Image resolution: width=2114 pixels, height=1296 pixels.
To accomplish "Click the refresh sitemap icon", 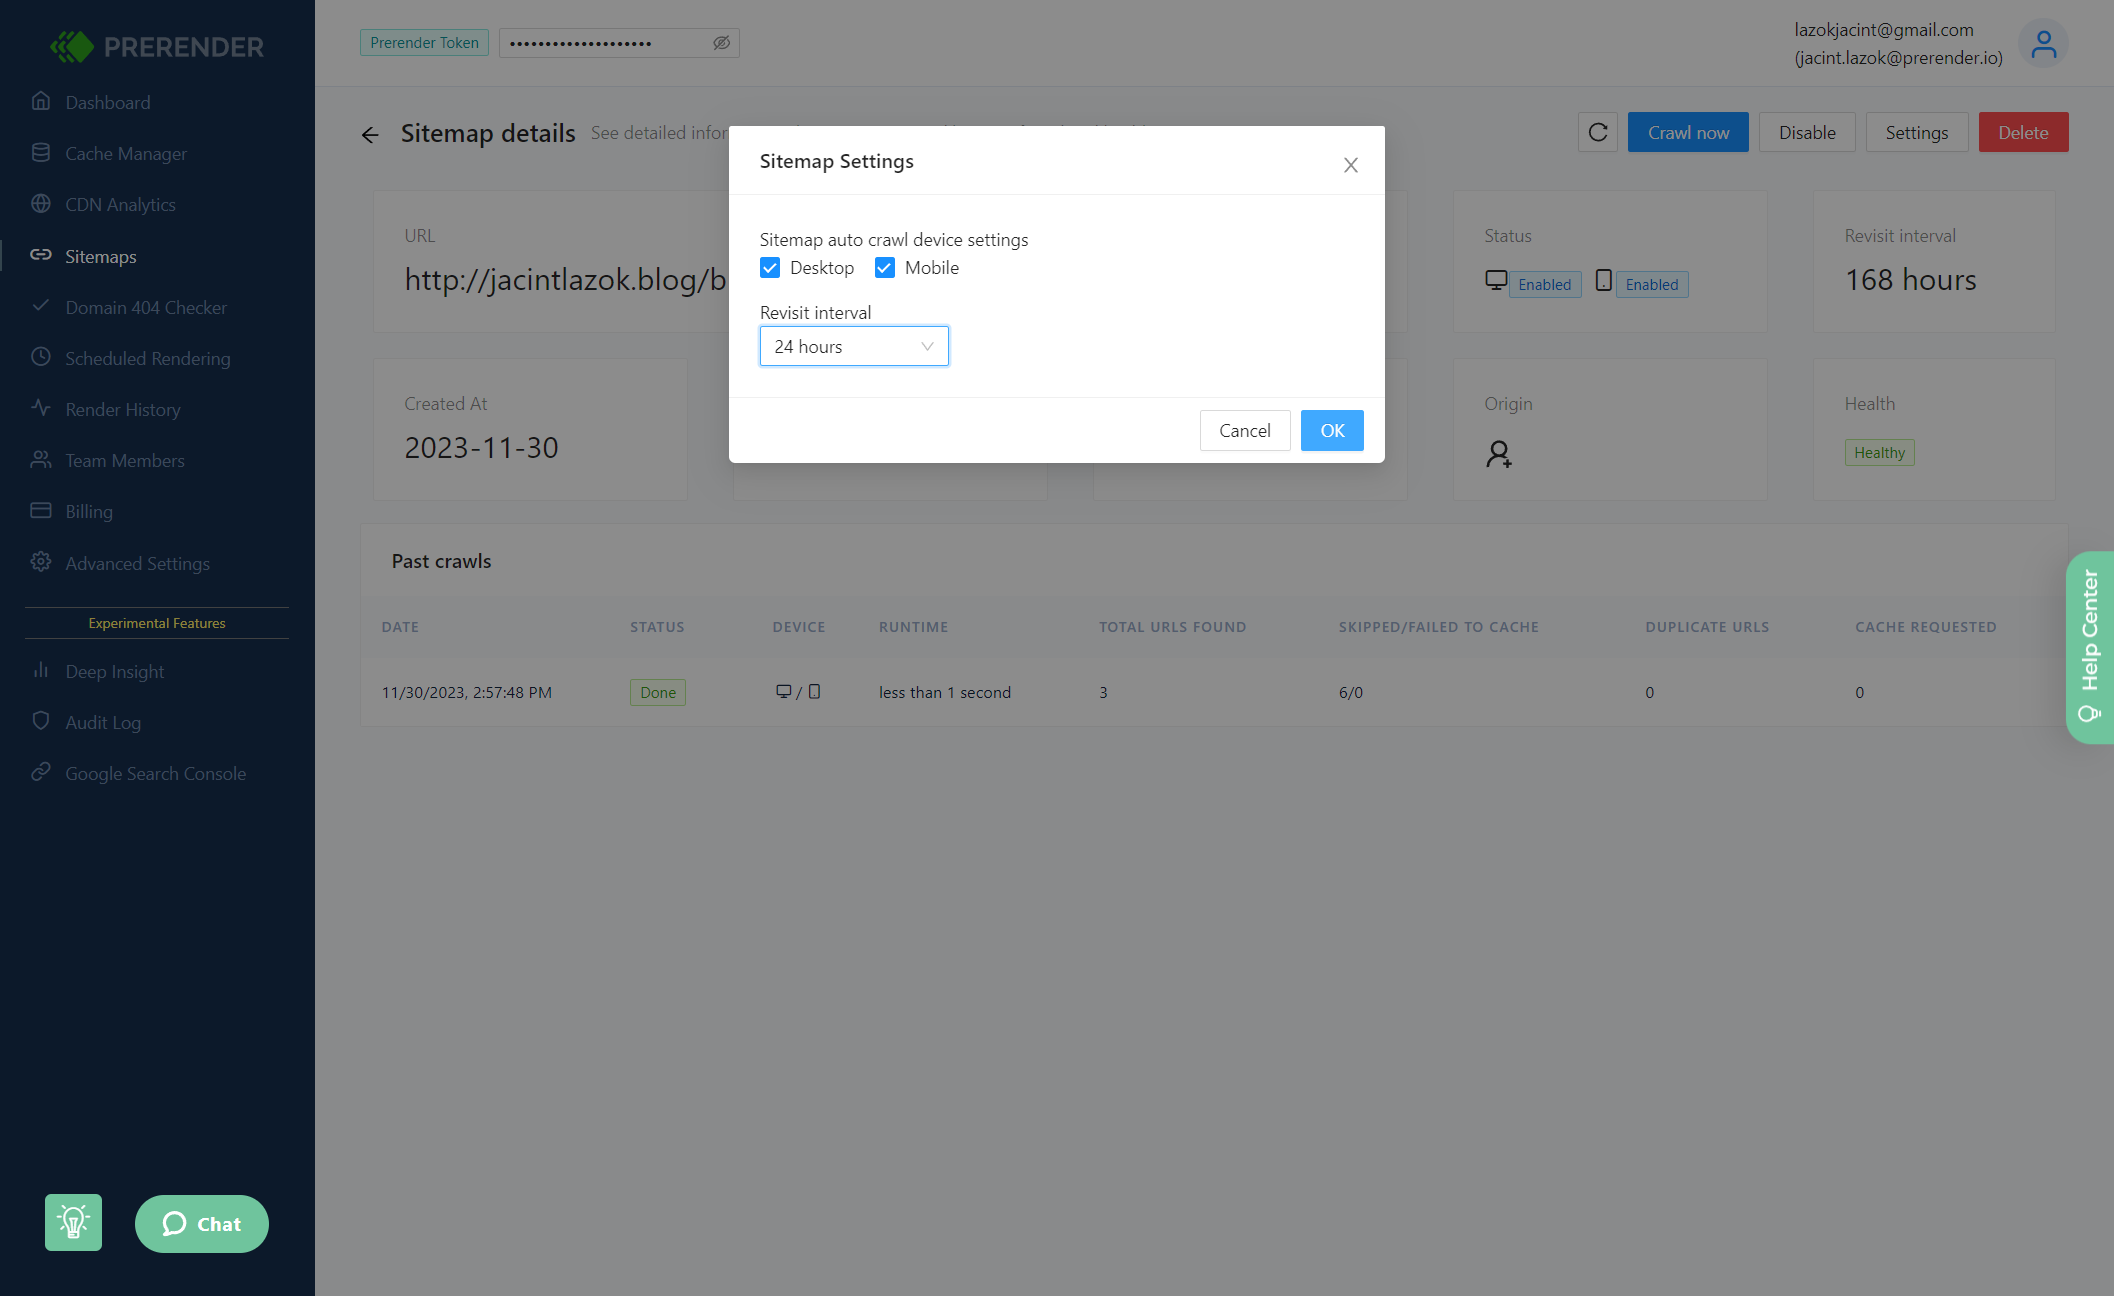I will (x=1598, y=132).
